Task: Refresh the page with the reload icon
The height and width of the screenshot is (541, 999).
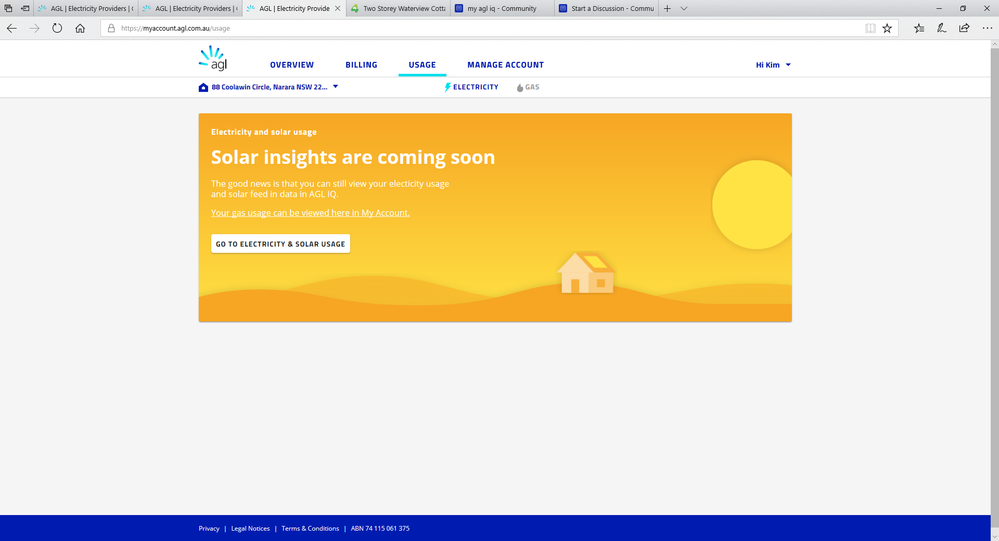Action: [x=57, y=28]
